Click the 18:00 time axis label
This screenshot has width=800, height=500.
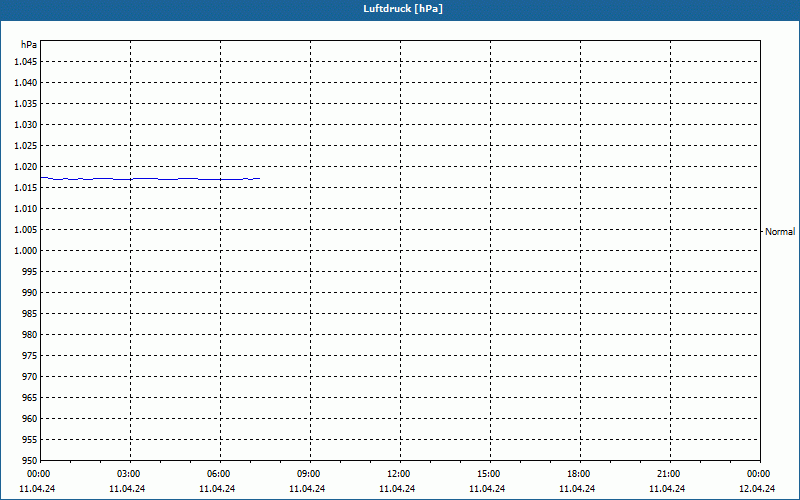[580, 474]
